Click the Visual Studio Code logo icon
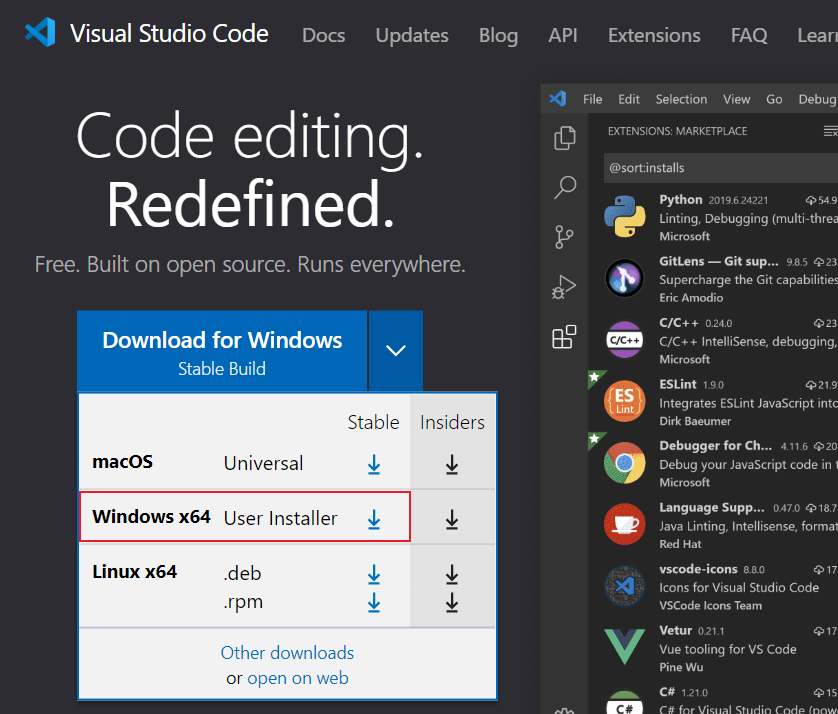The width and height of the screenshot is (838, 714). (x=40, y=32)
